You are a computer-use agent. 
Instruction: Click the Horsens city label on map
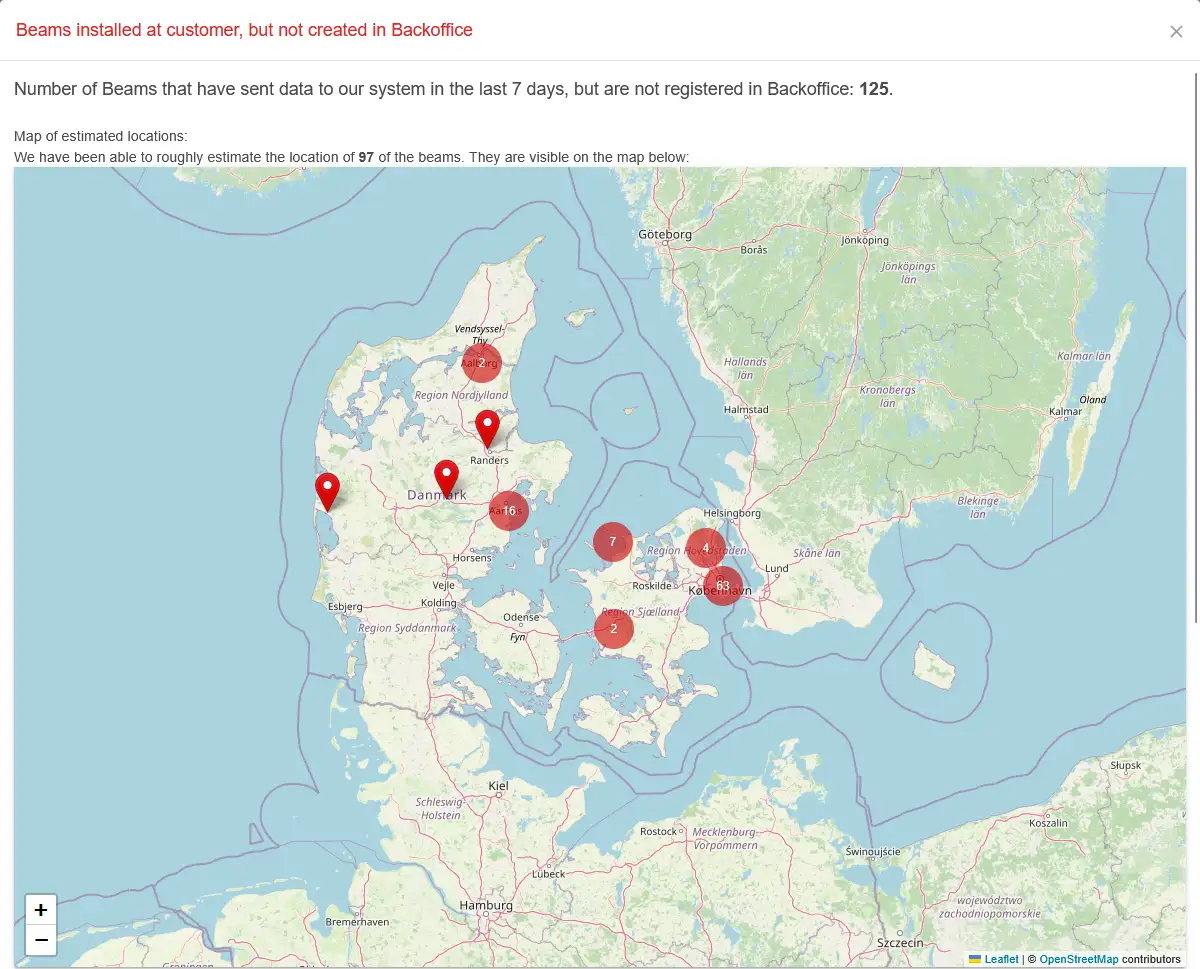click(472, 557)
